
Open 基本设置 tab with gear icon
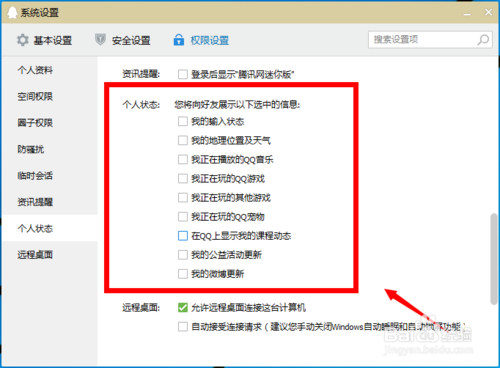click(44, 40)
